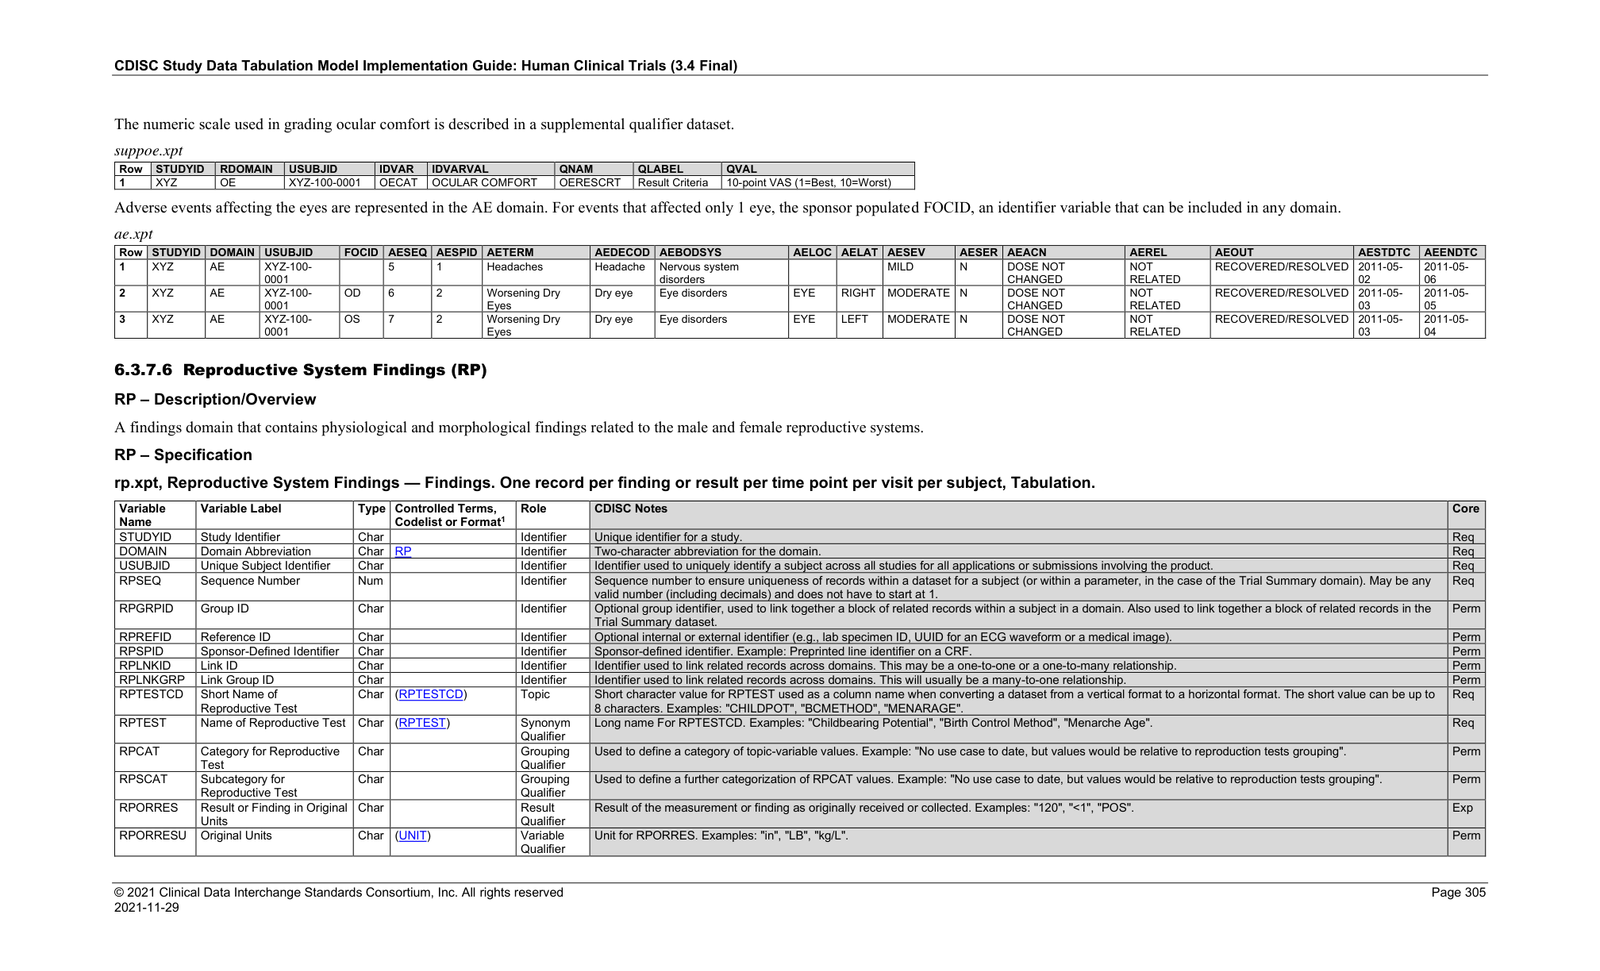
Task: Click the 'Study Identifier' label cell
Action: [x=274, y=537]
